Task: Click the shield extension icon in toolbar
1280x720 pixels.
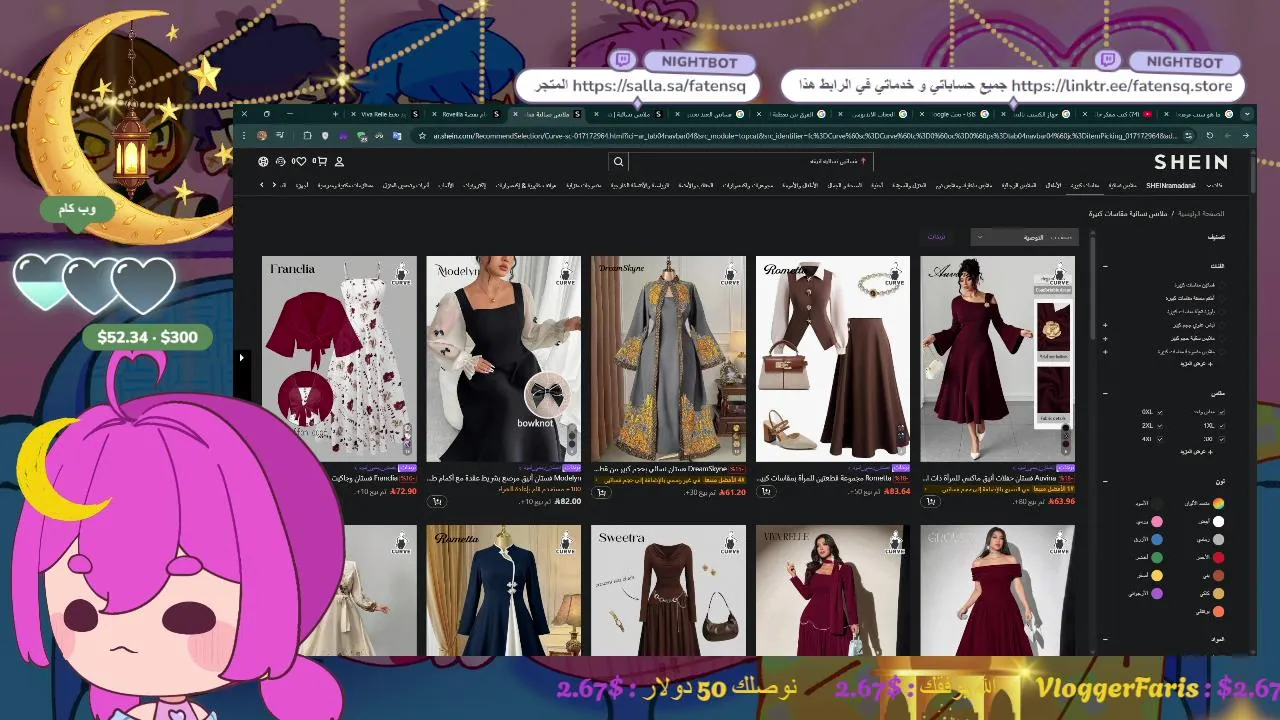Action: (325, 135)
